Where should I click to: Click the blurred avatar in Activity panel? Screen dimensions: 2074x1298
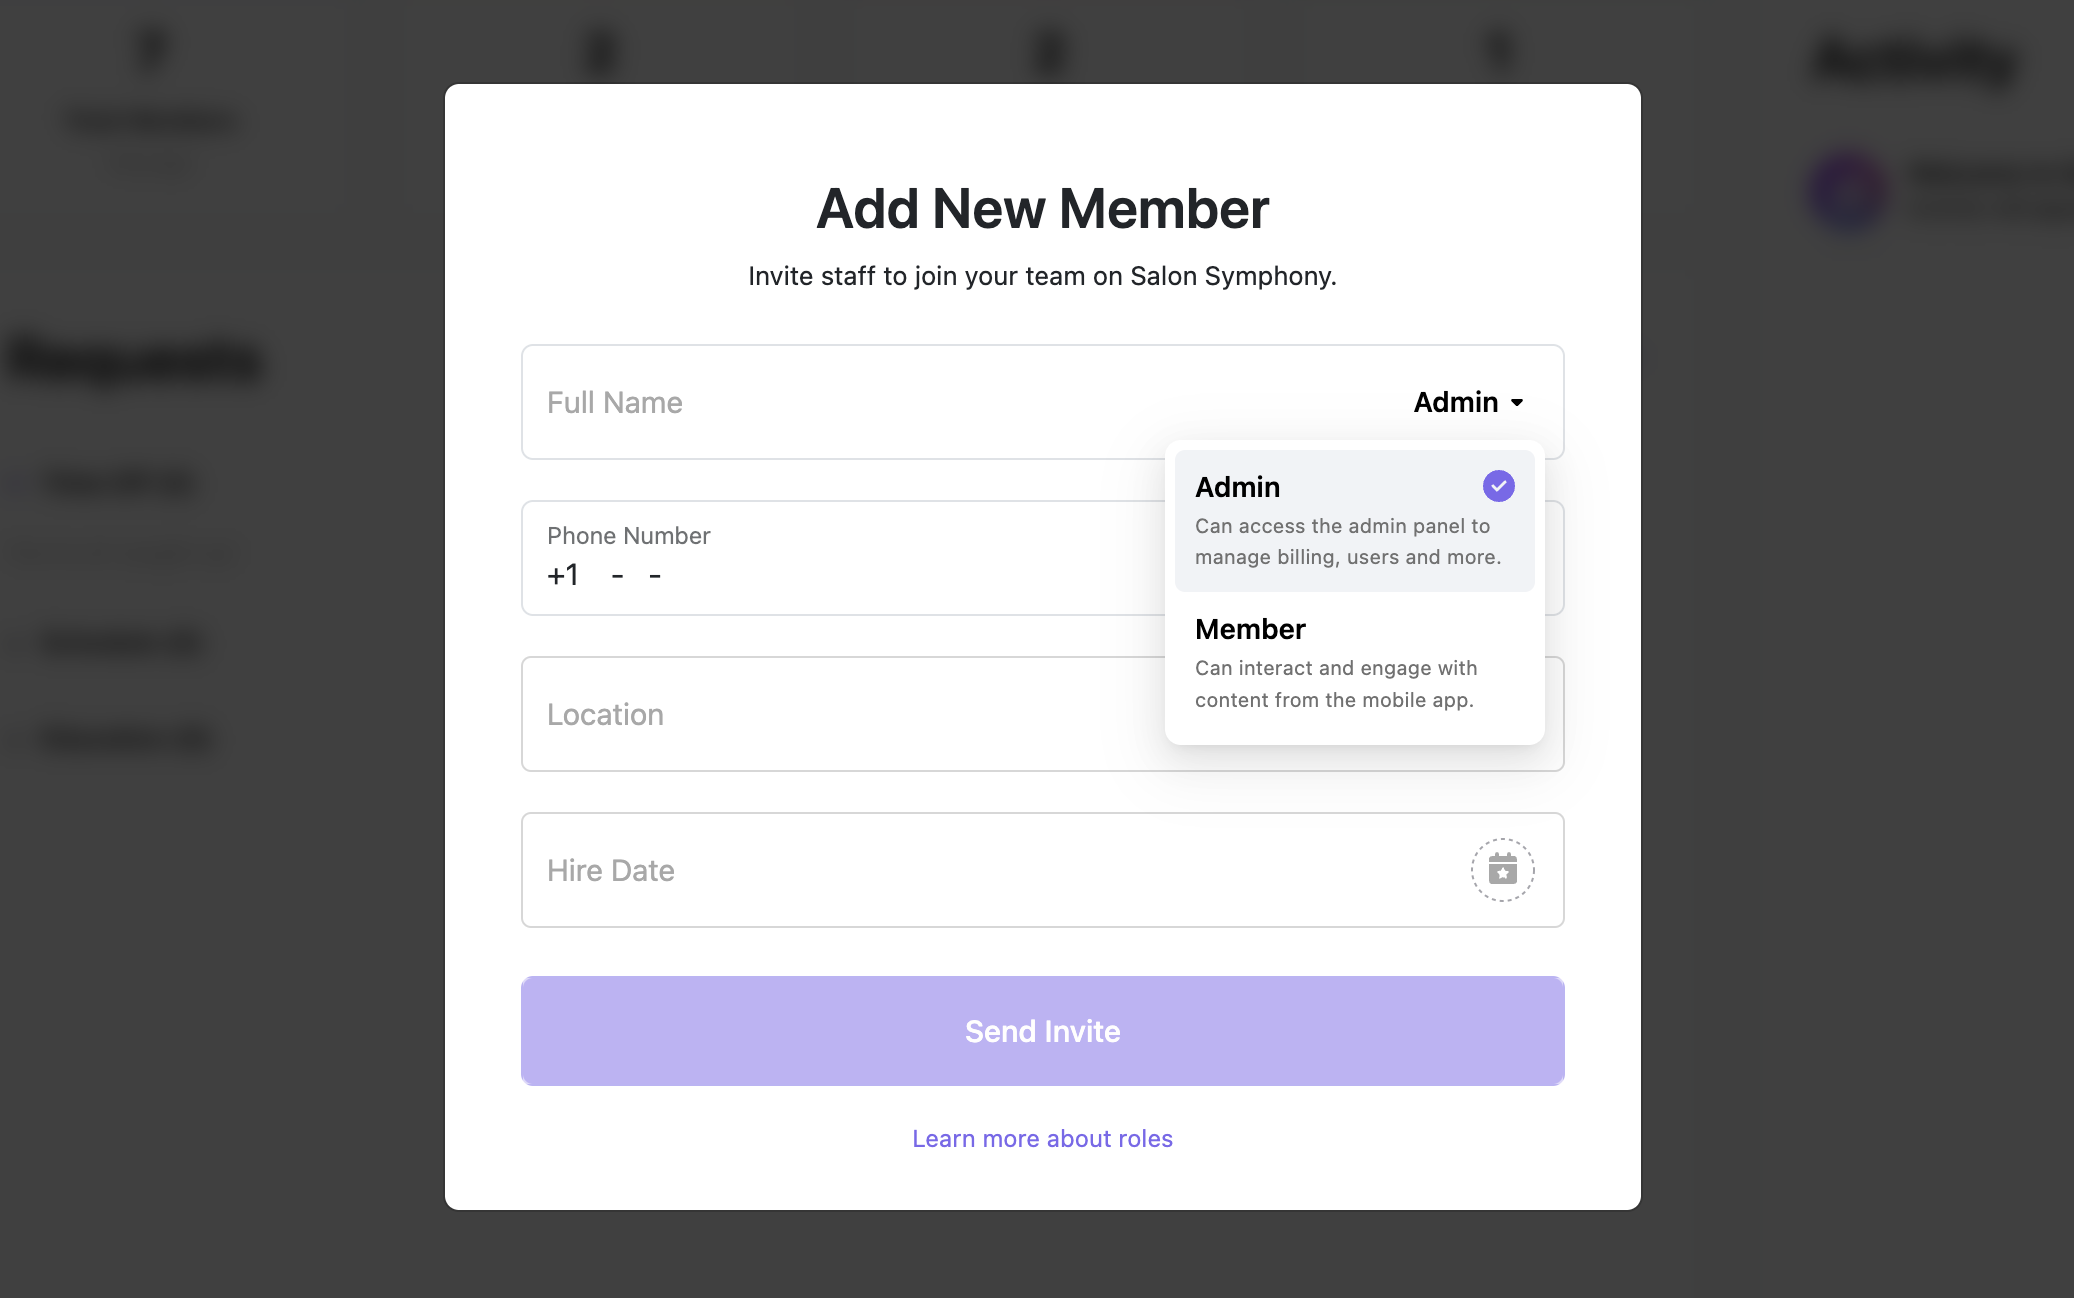point(1848,191)
